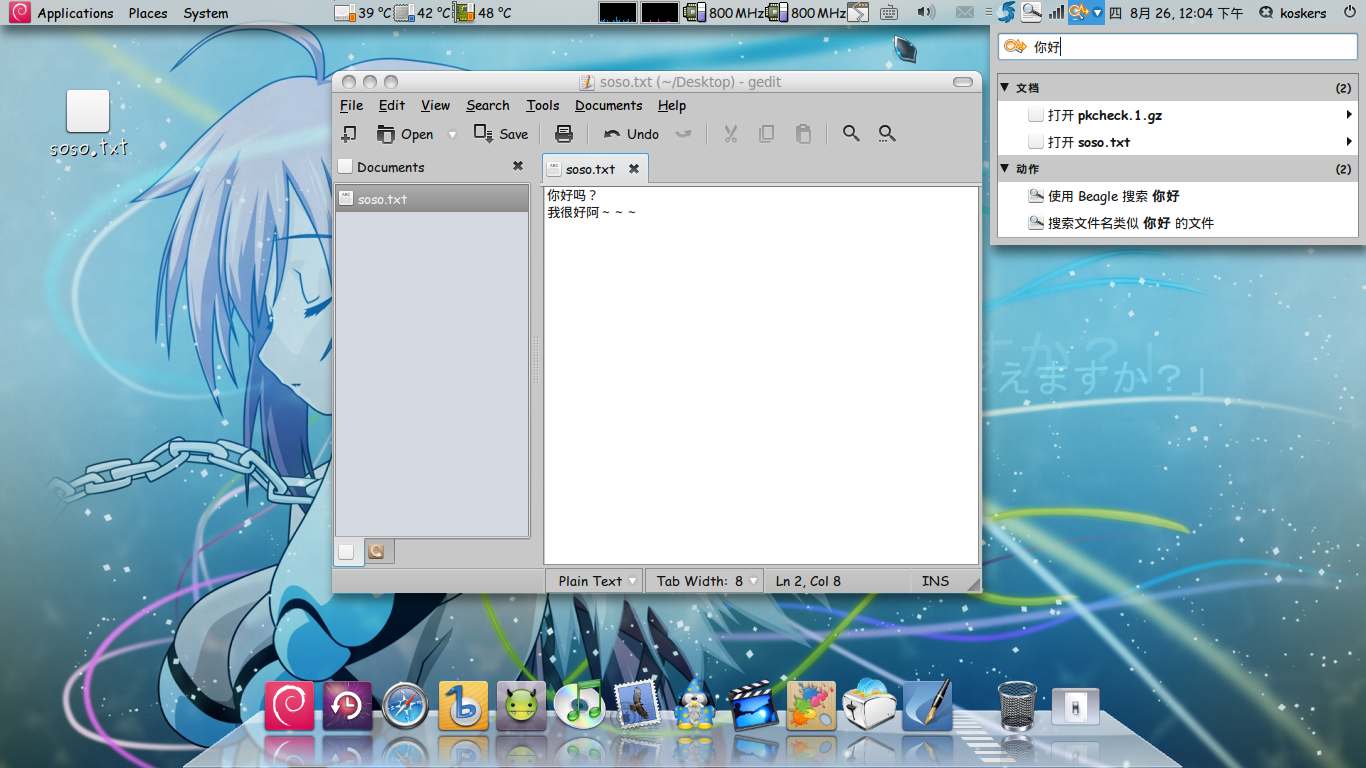Open the File menu in gedit
Viewport: 1366px width, 768px height.
tap(351, 105)
